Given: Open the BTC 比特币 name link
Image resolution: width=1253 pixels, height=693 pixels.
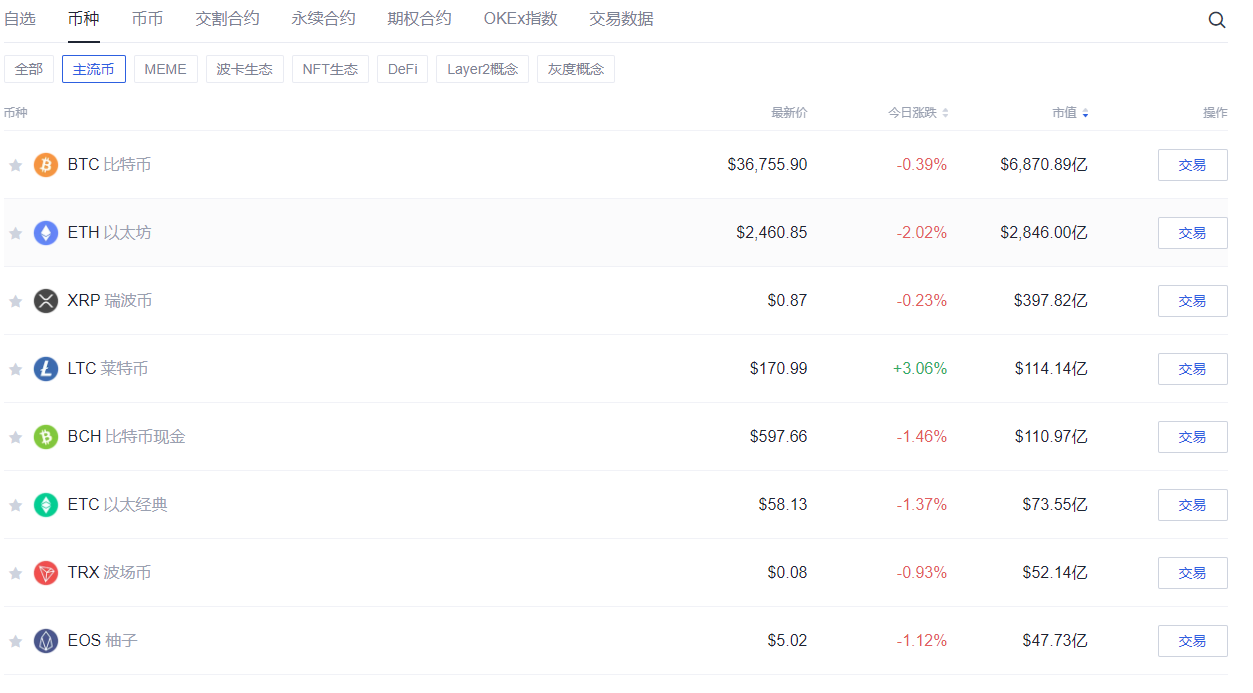Looking at the screenshot, I should [110, 165].
